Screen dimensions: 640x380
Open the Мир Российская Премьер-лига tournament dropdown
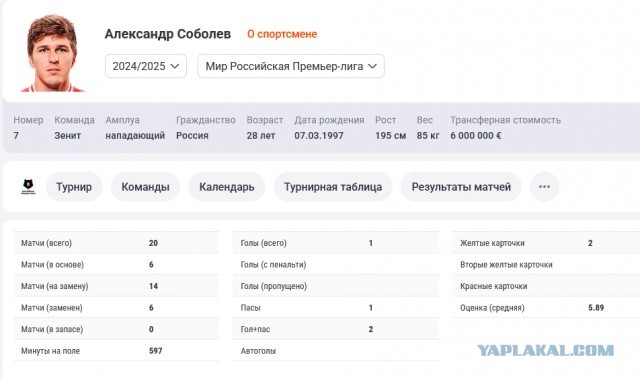[291, 66]
